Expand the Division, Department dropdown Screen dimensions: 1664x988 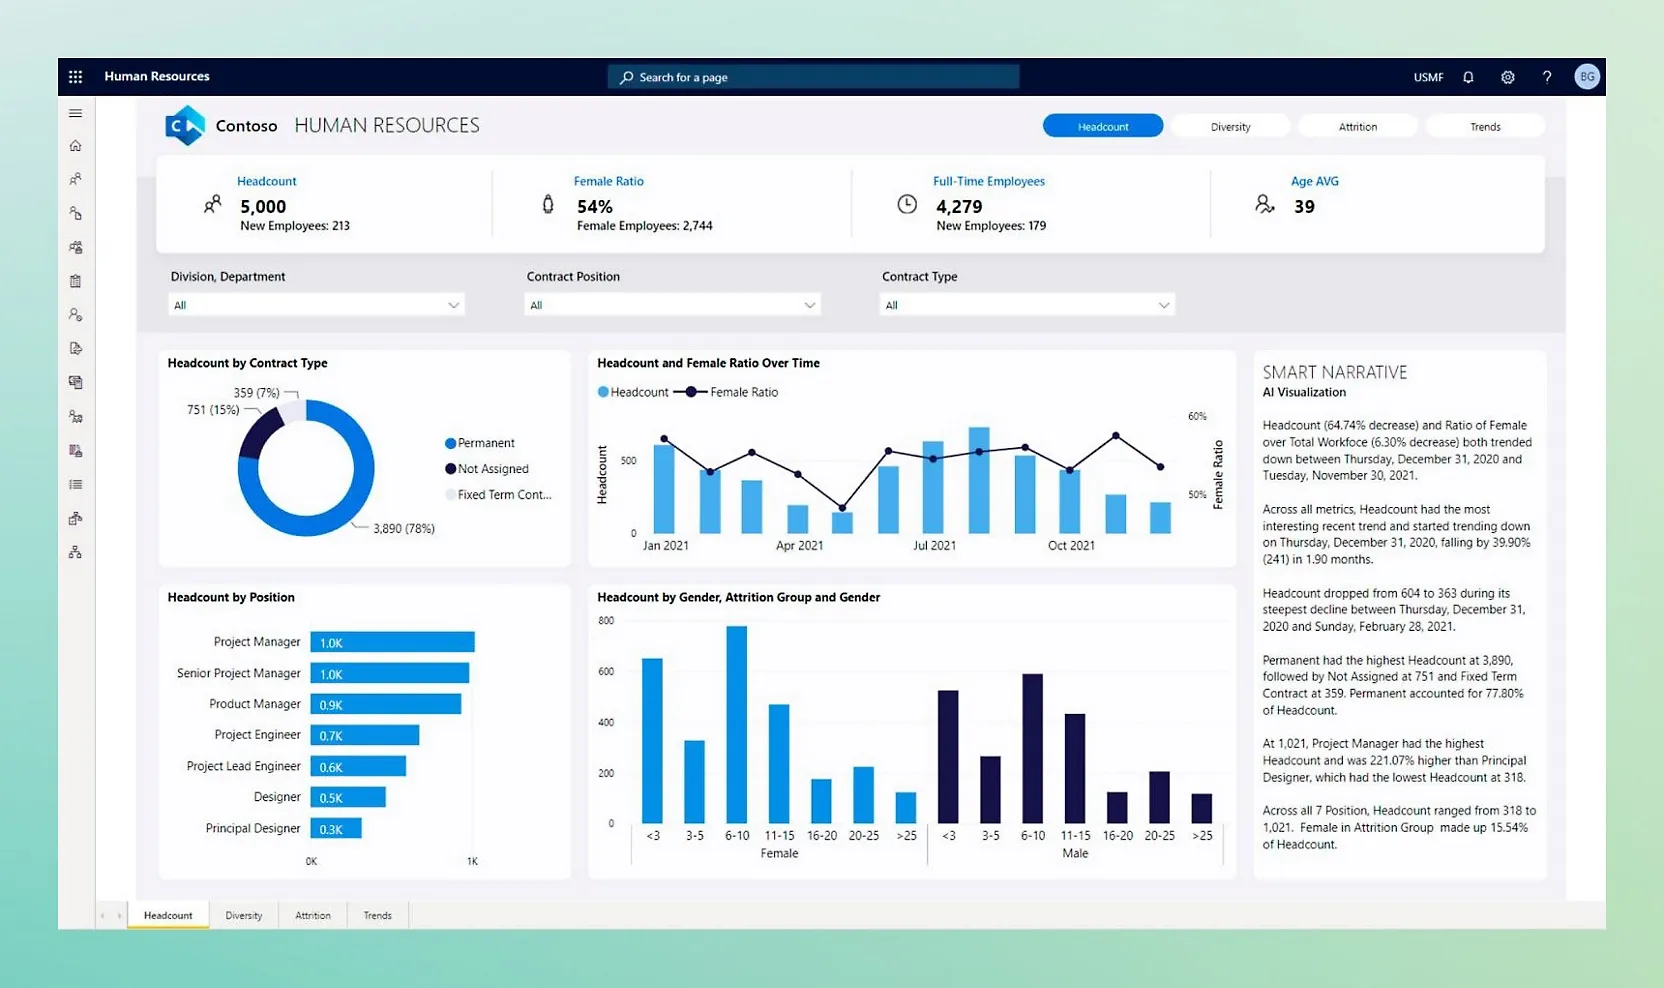pyautogui.click(x=316, y=305)
